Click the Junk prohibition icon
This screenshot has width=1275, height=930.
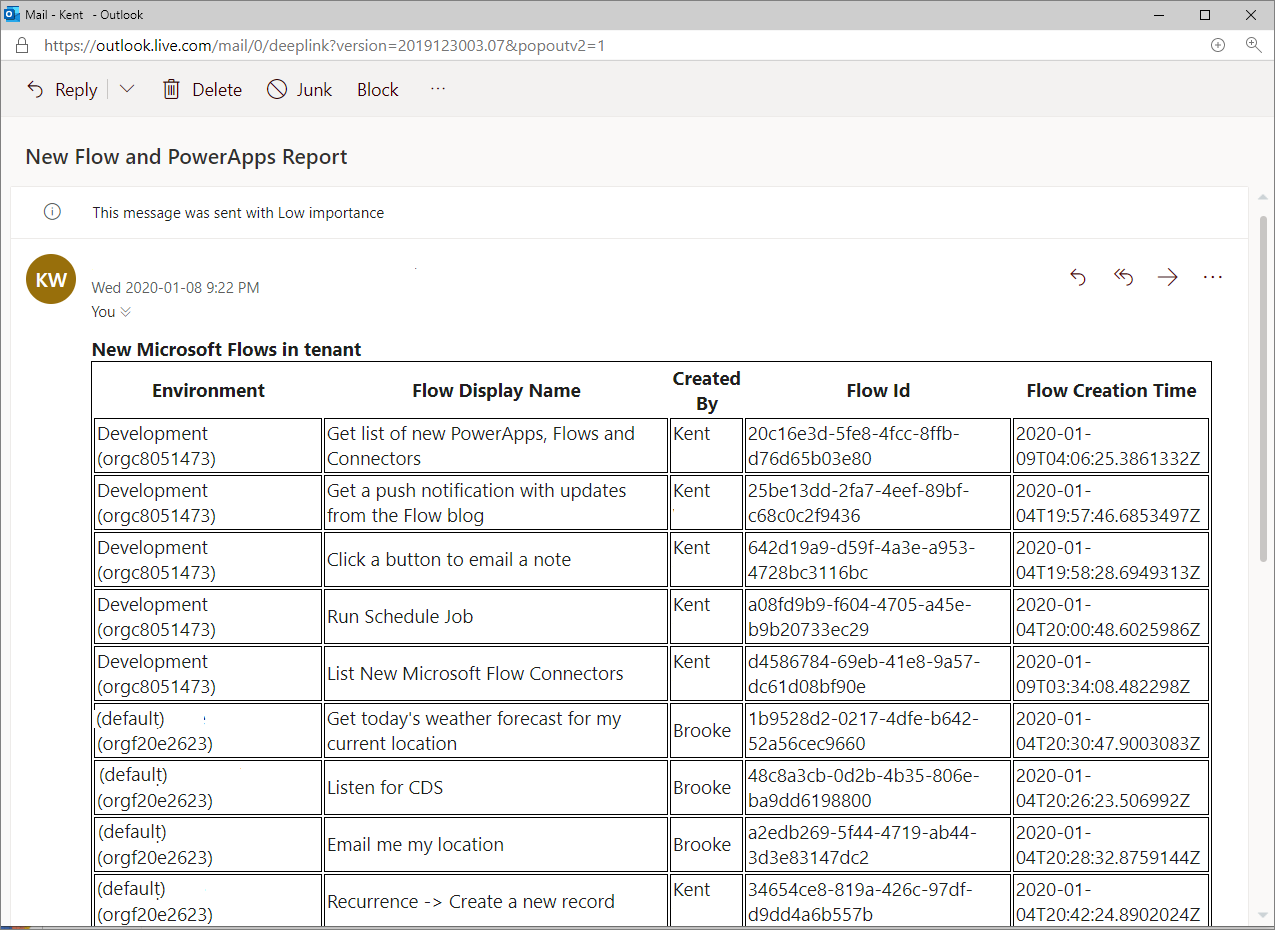tap(275, 89)
